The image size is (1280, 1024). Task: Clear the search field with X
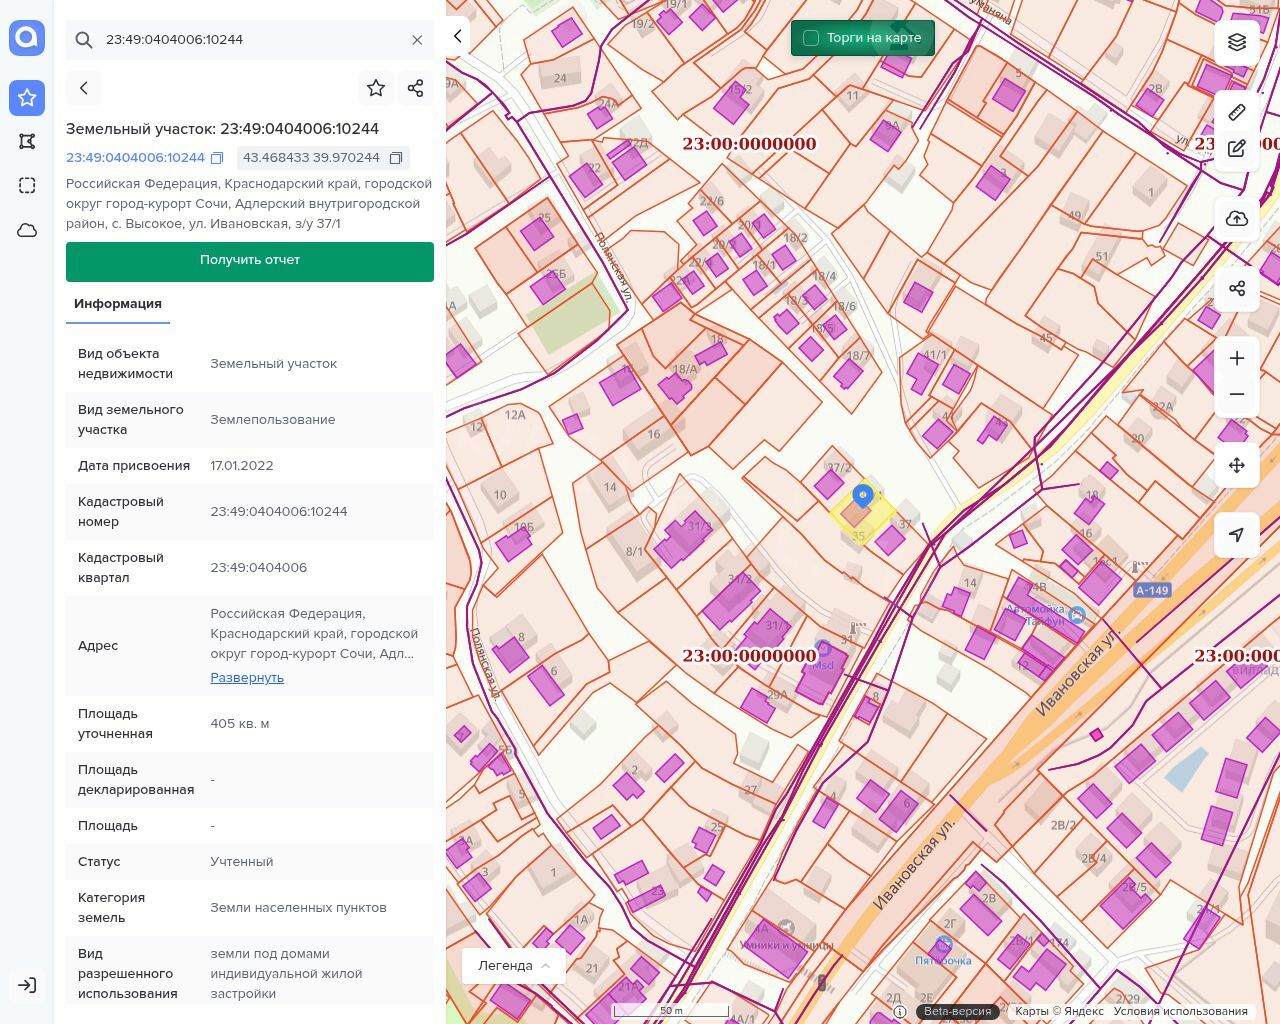pyautogui.click(x=417, y=40)
